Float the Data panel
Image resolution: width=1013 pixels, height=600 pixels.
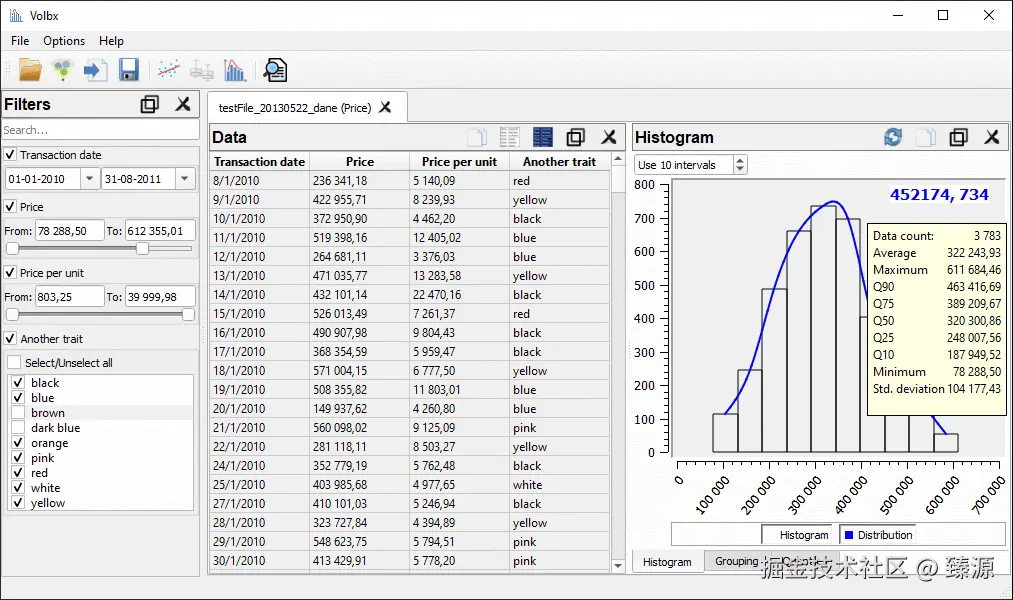tap(576, 137)
